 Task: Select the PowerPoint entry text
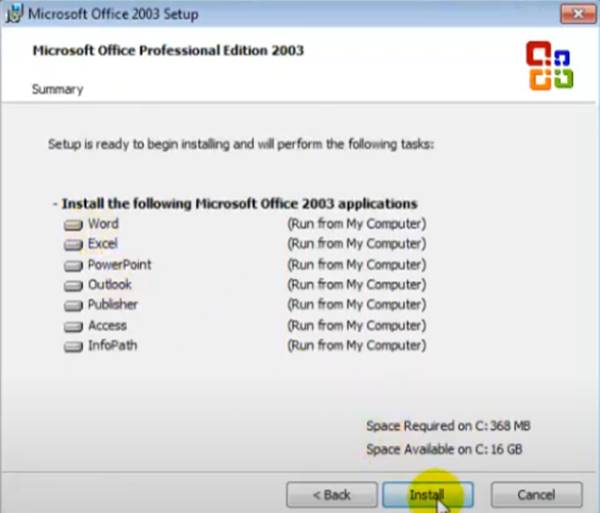tap(120, 264)
